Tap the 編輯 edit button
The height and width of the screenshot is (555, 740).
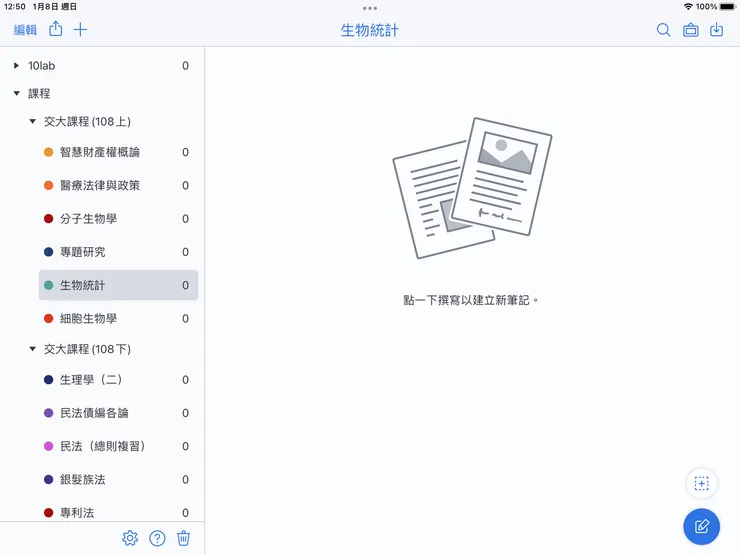click(x=25, y=30)
